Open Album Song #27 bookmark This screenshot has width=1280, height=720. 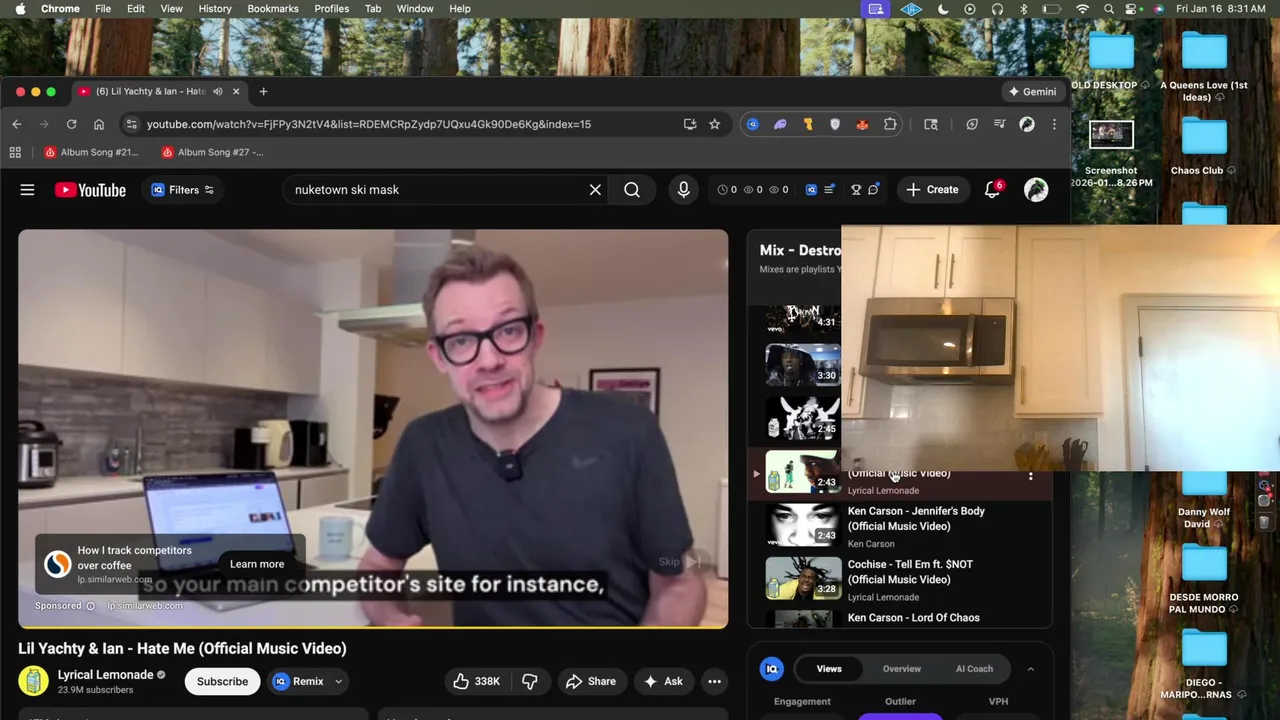tap(212, 152)
